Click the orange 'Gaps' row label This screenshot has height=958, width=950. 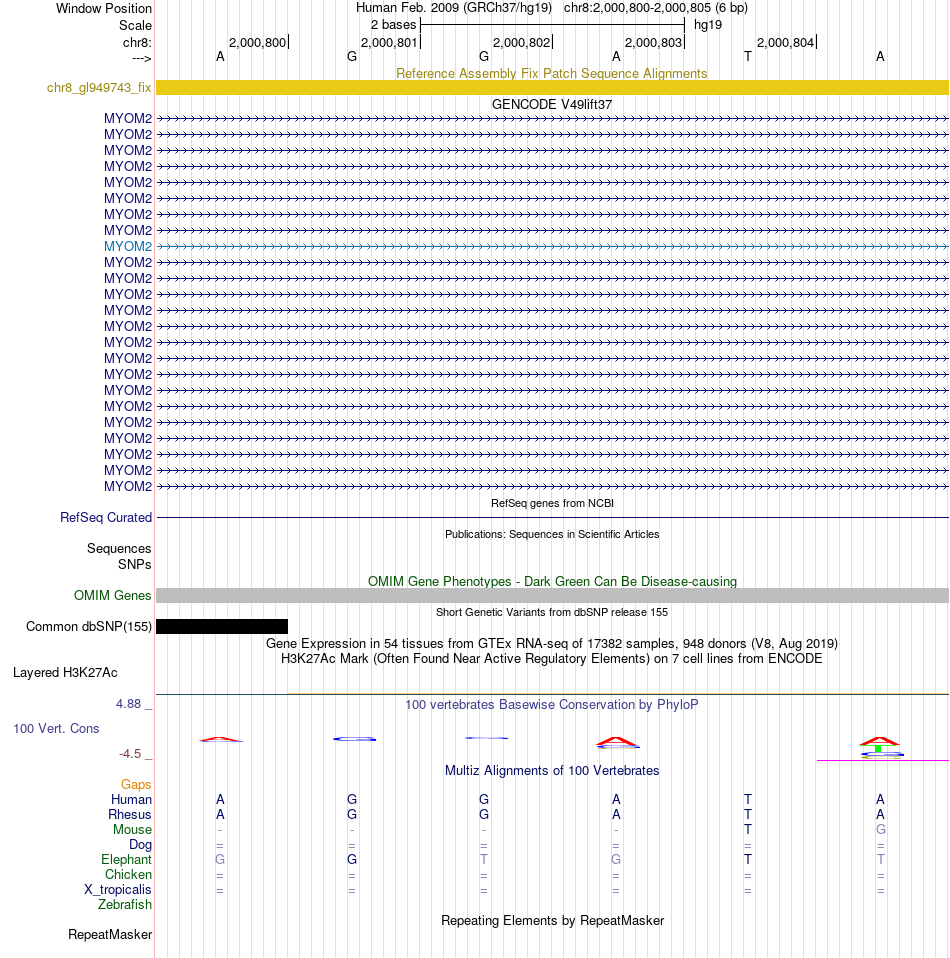click(x=136, y=784)
